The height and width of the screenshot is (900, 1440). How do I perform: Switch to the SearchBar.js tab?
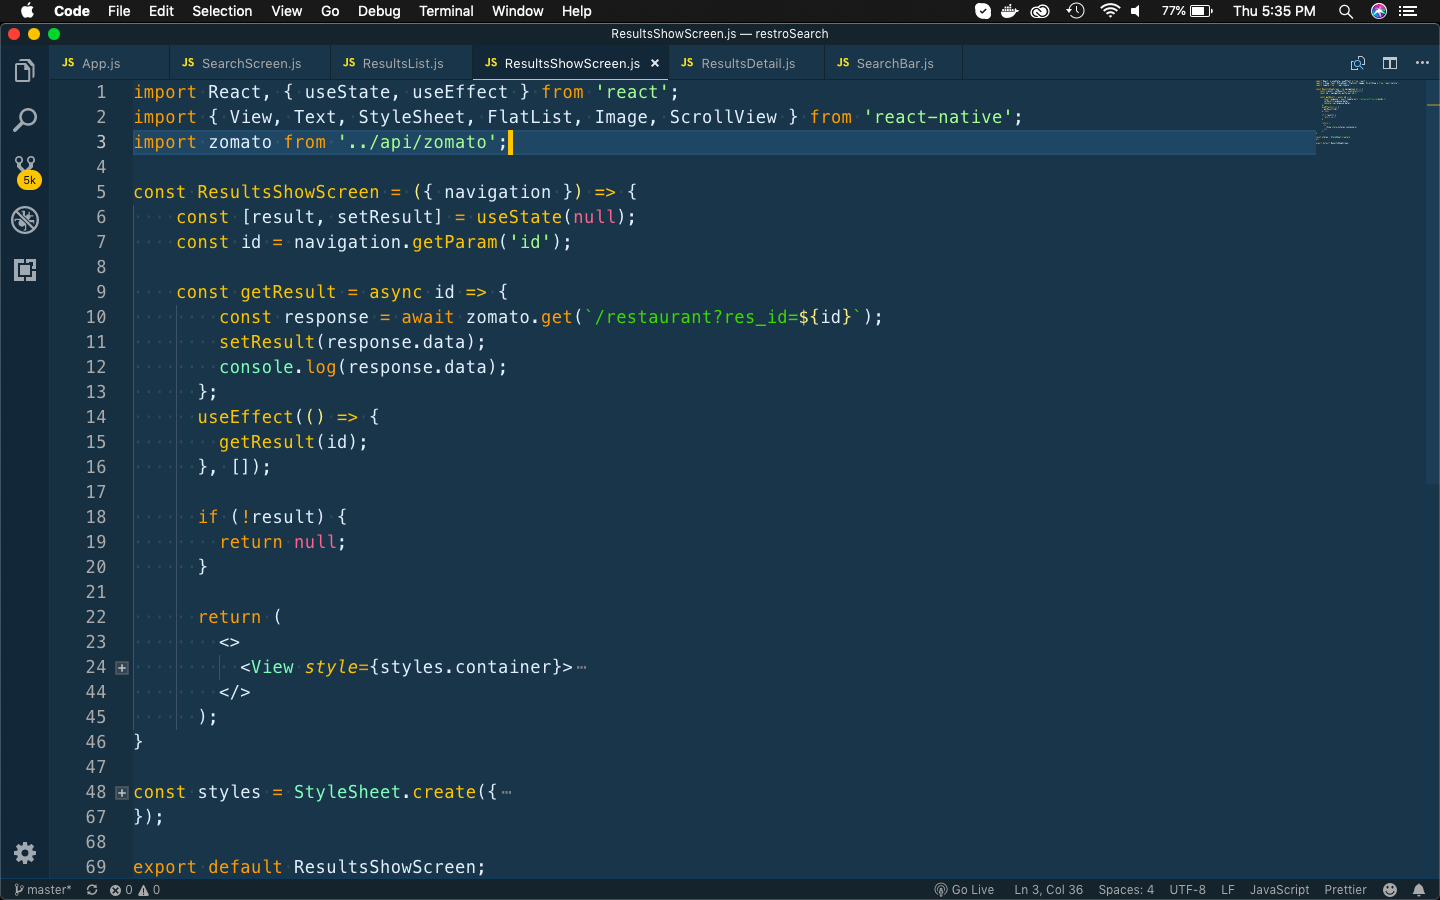pyautogui.click(x=895, y=63)
